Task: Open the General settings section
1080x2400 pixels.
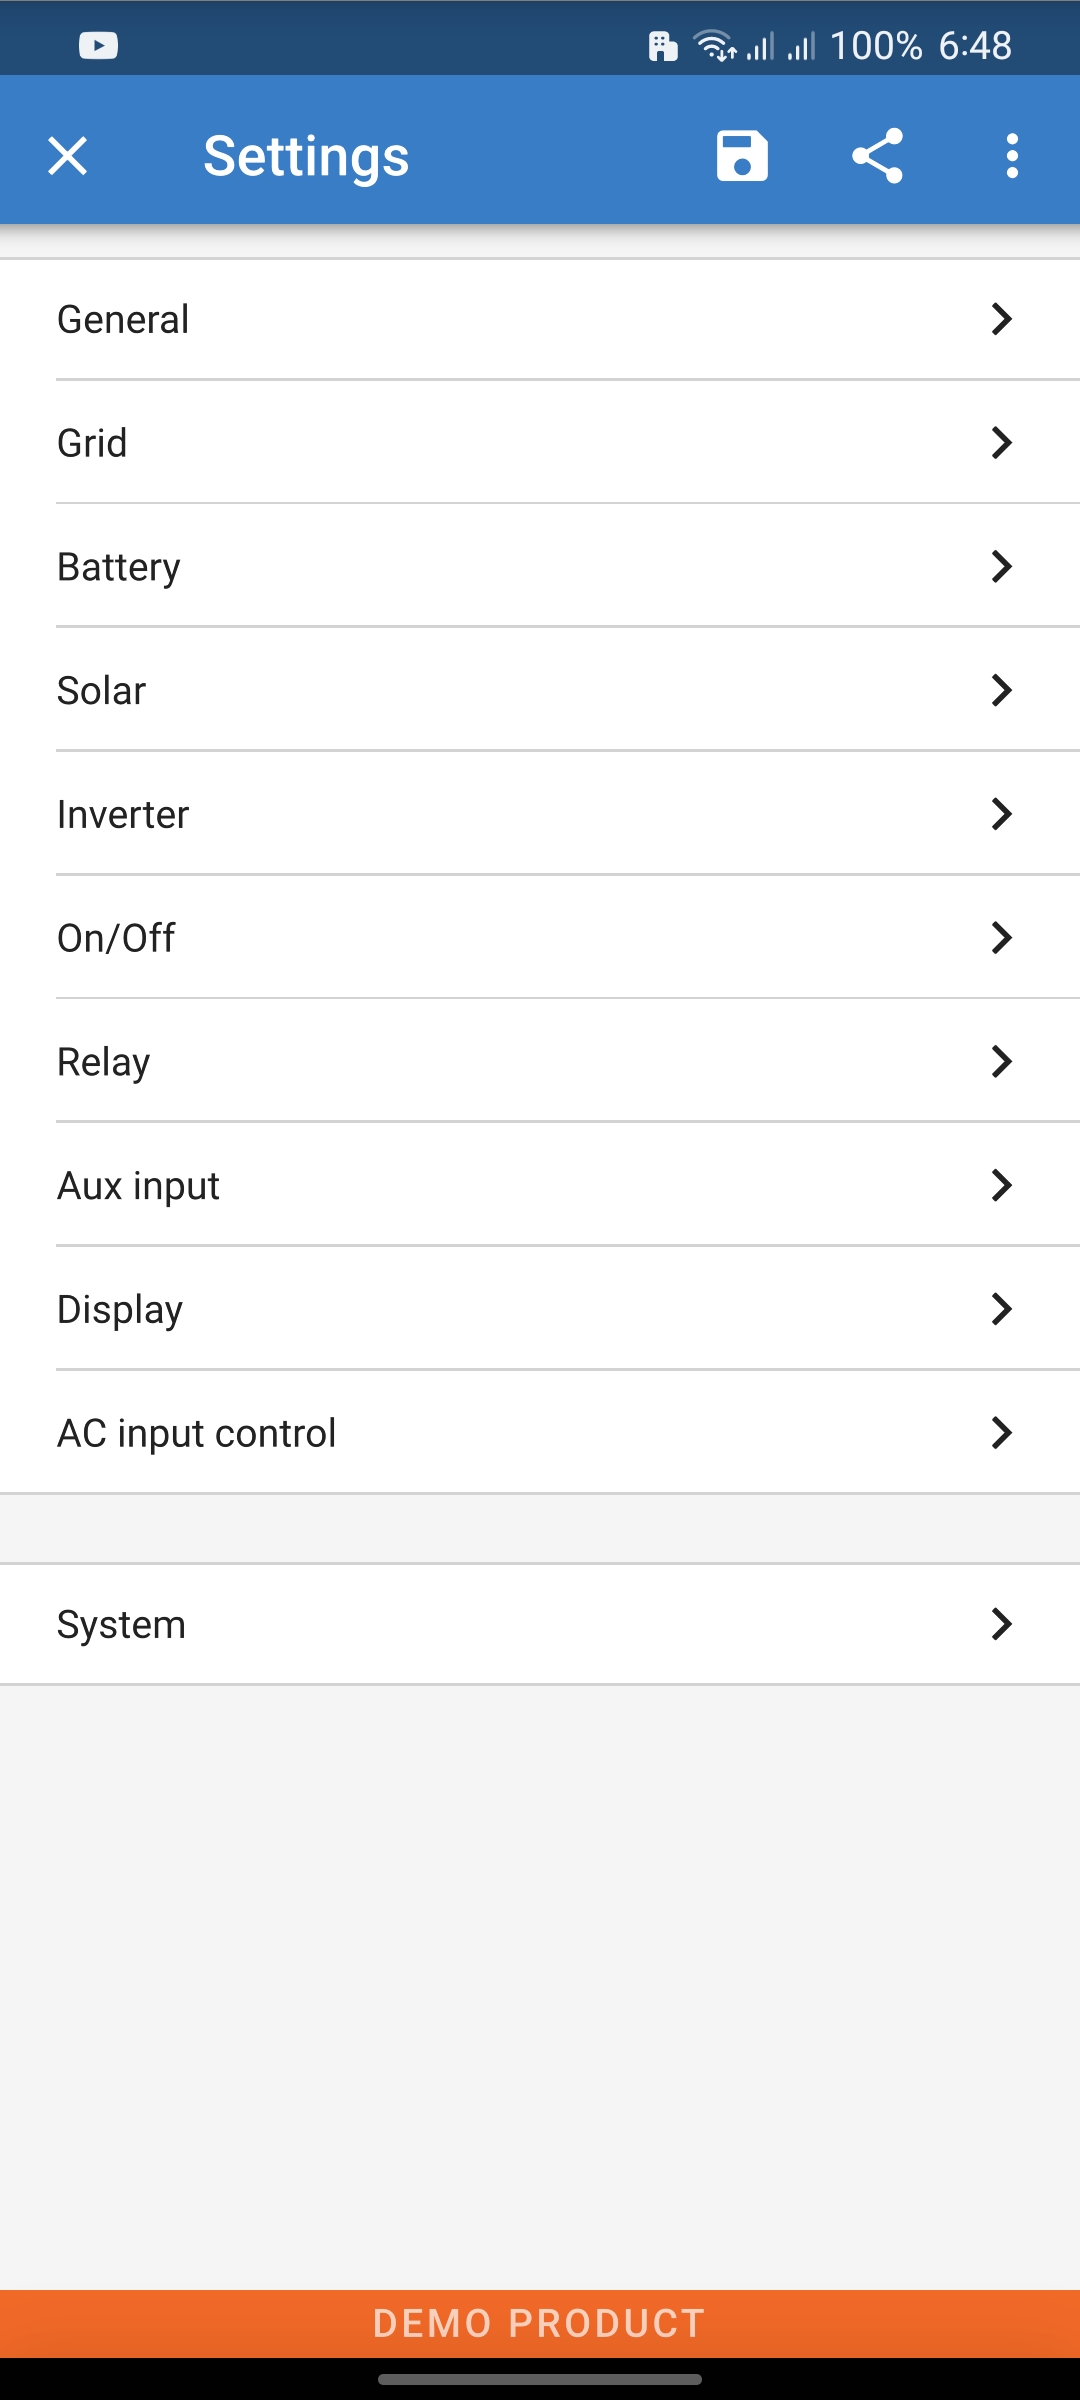Action: [x=540, y=320]
